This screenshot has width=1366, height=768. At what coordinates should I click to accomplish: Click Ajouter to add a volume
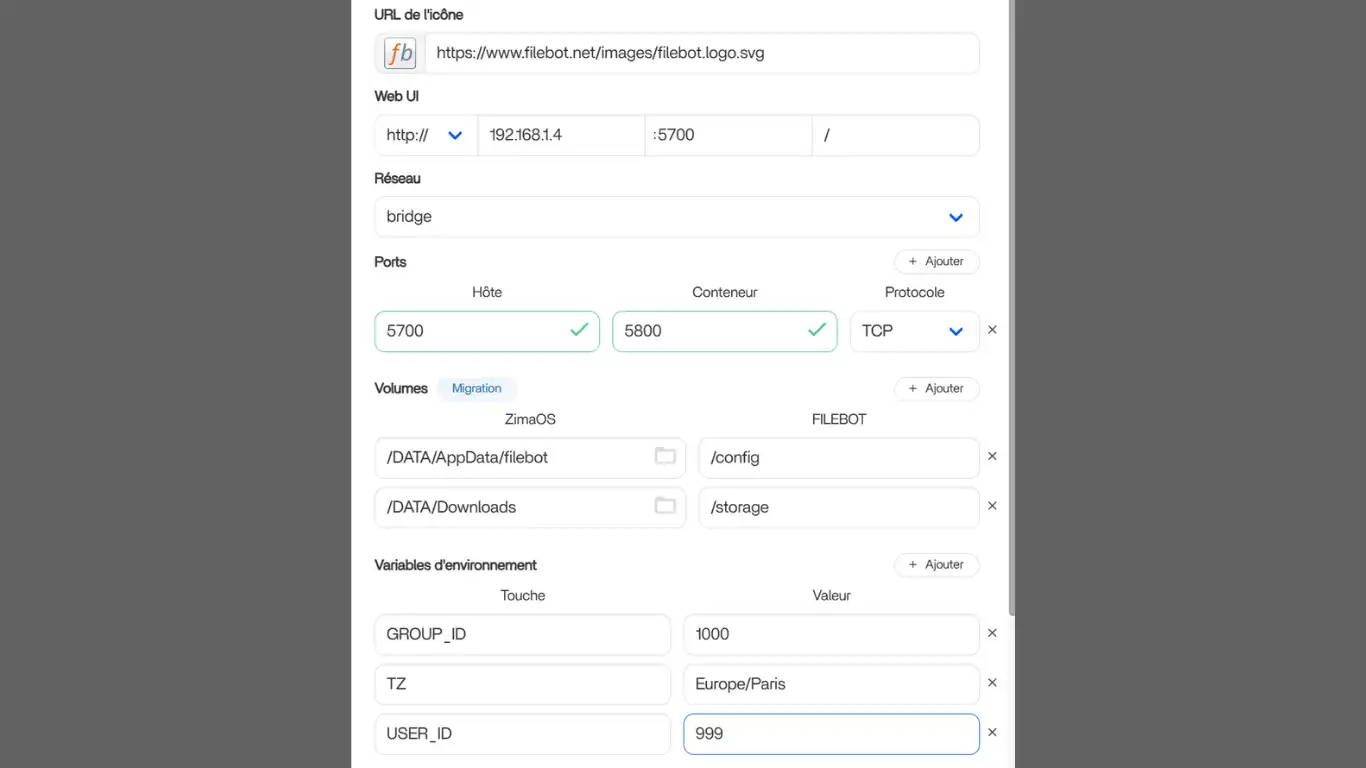pos(936,388)
